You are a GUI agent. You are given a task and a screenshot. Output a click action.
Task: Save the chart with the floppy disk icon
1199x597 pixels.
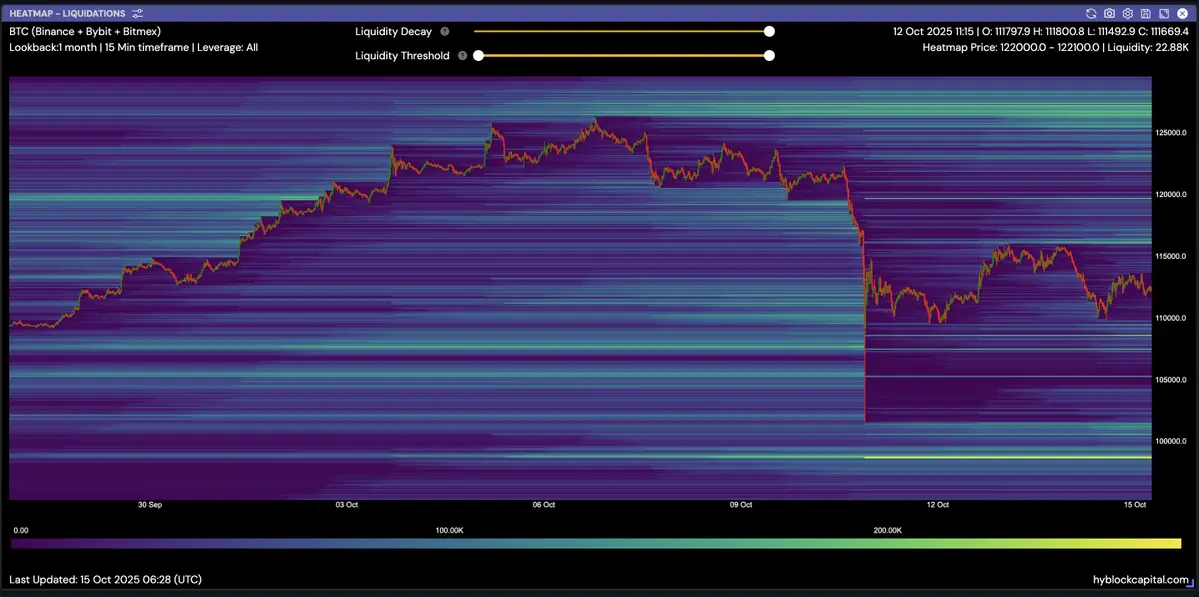1145,13
